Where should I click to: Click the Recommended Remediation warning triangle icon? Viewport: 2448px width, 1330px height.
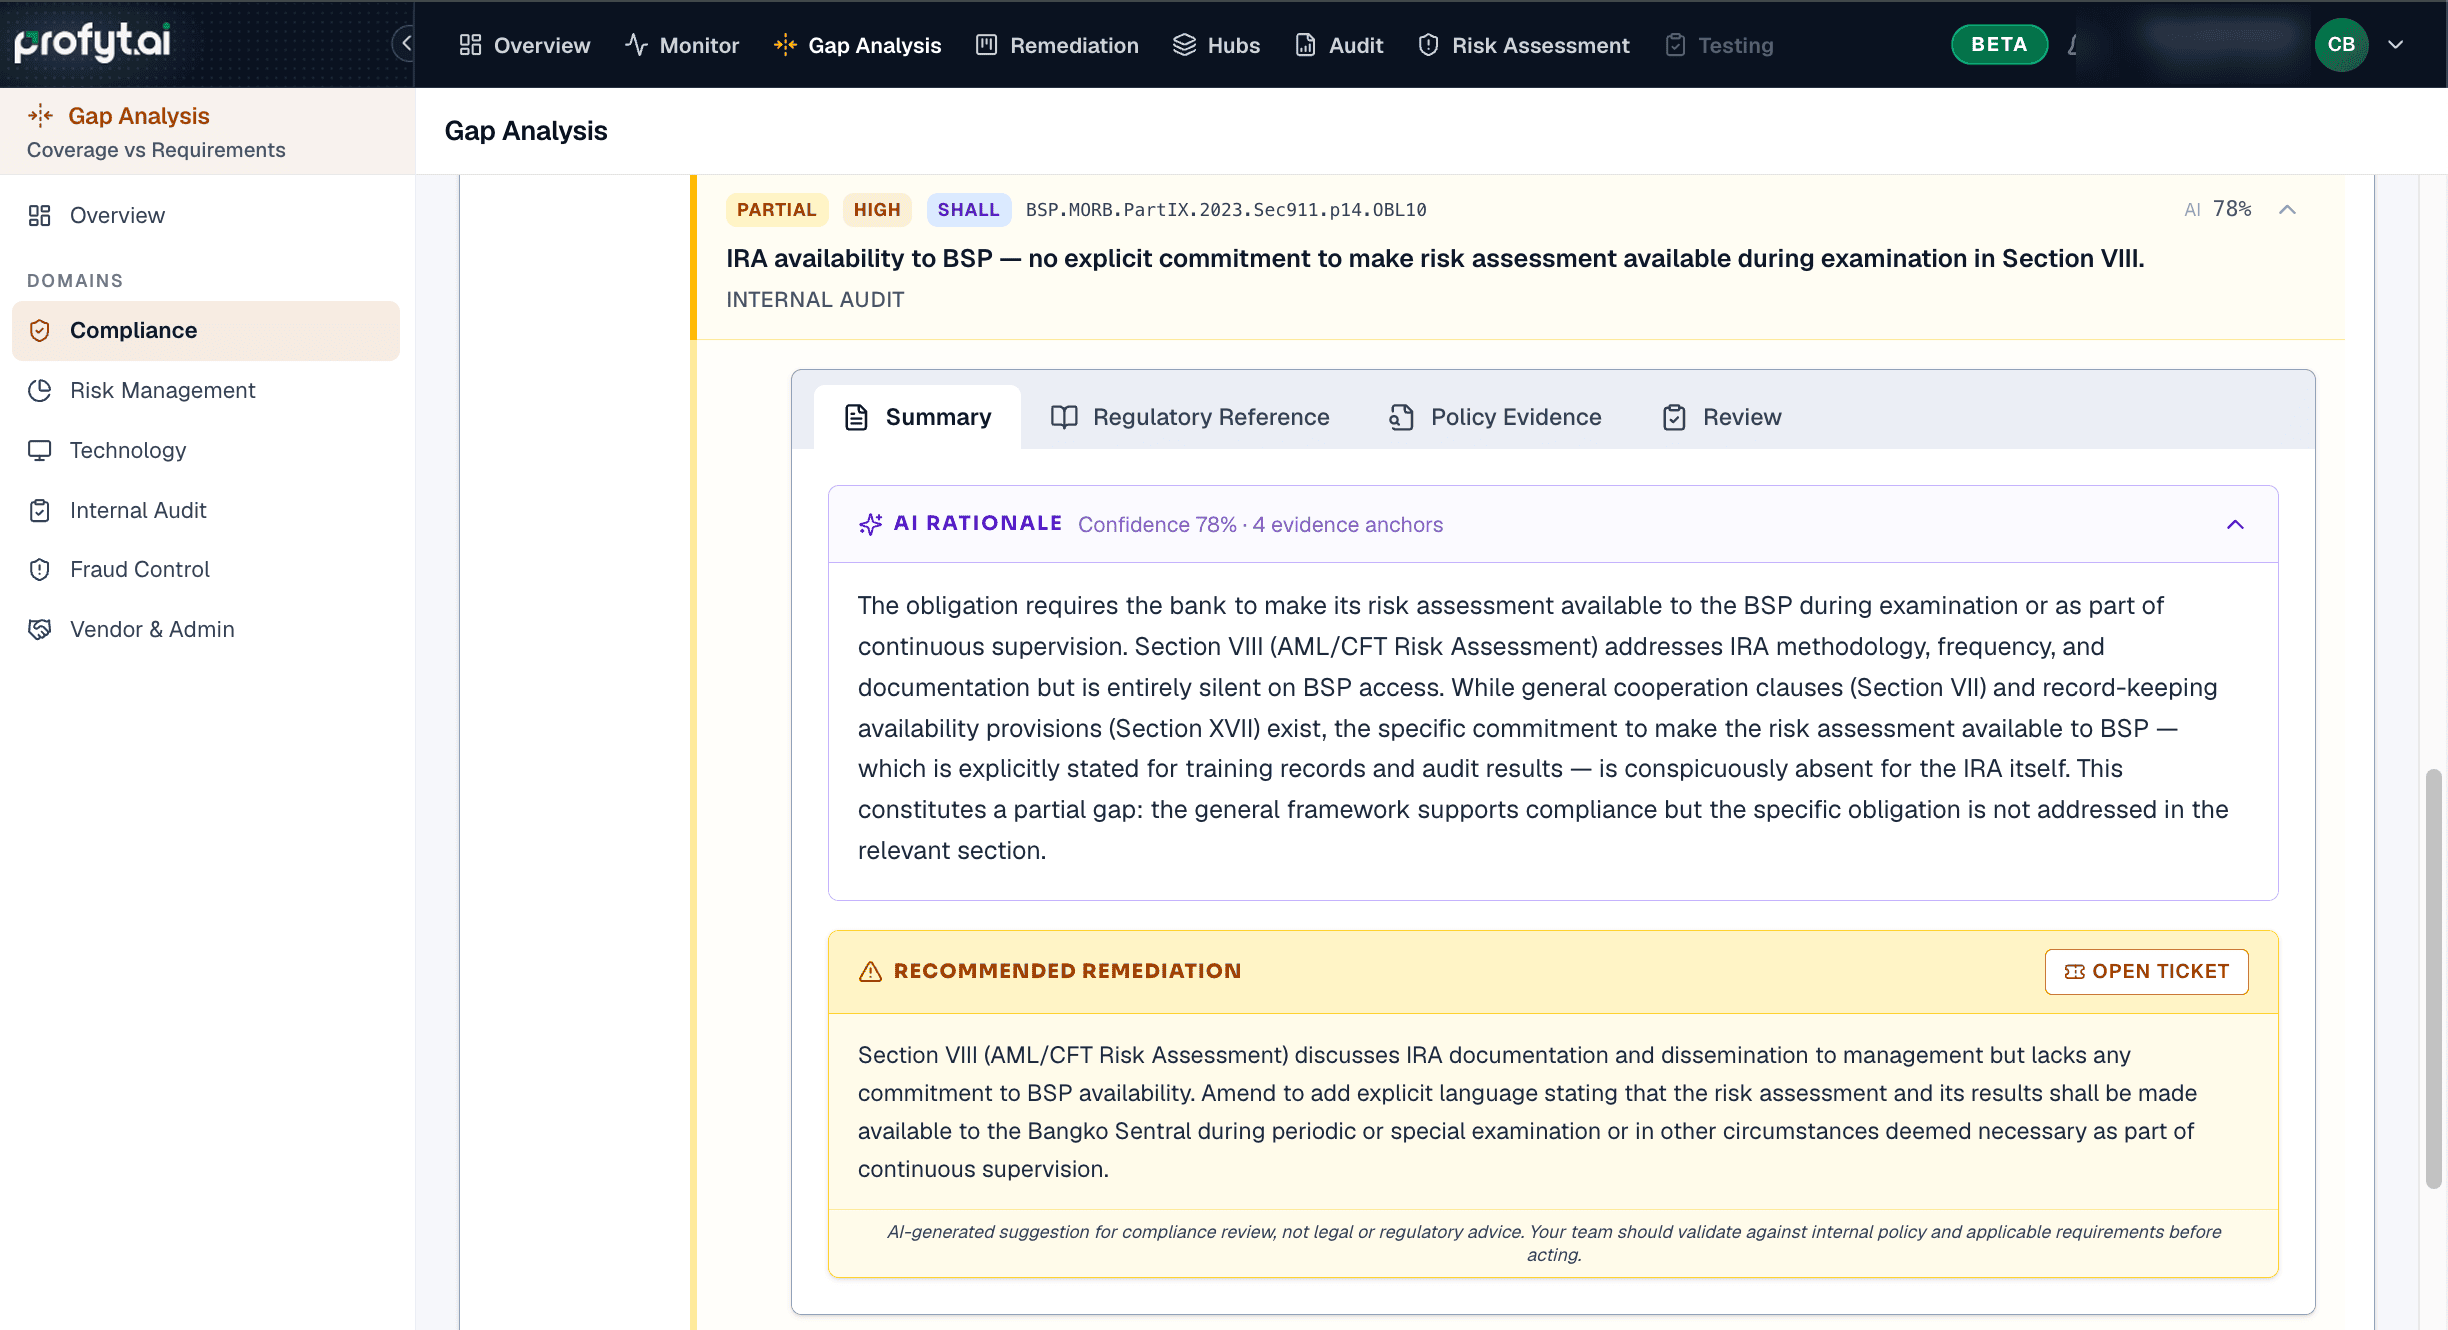[x=870, y=971]
